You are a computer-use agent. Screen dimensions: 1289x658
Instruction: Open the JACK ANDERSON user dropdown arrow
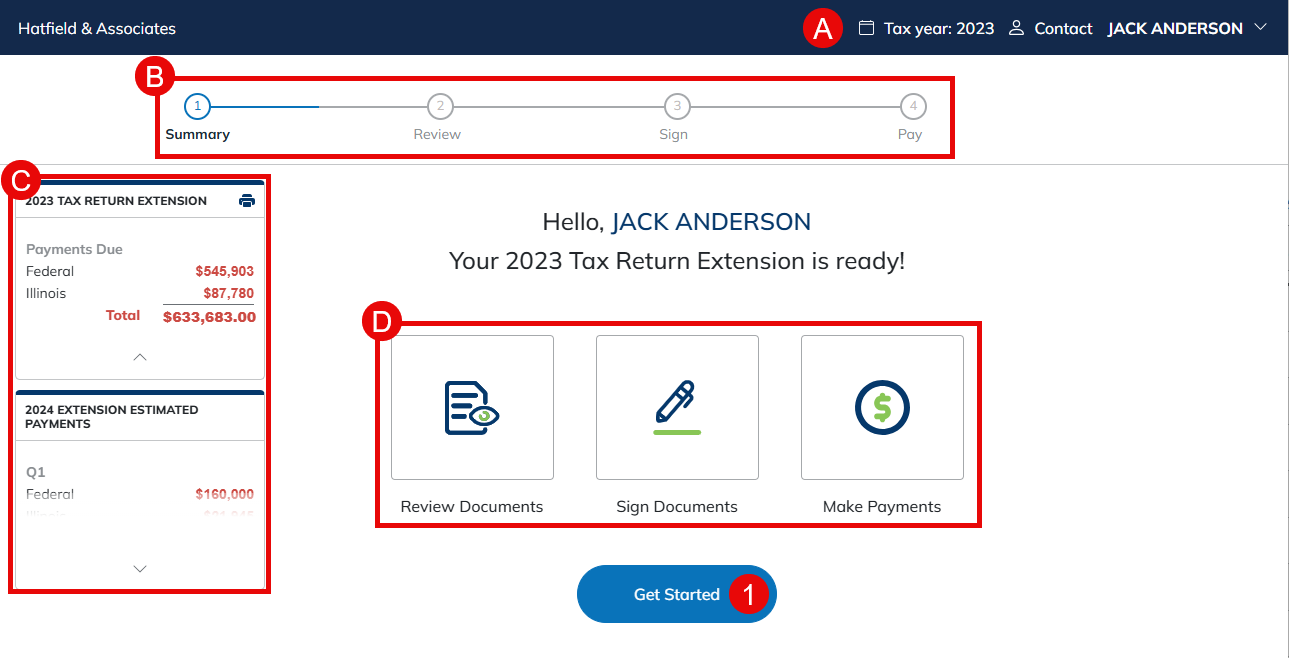pos(1260,27)
